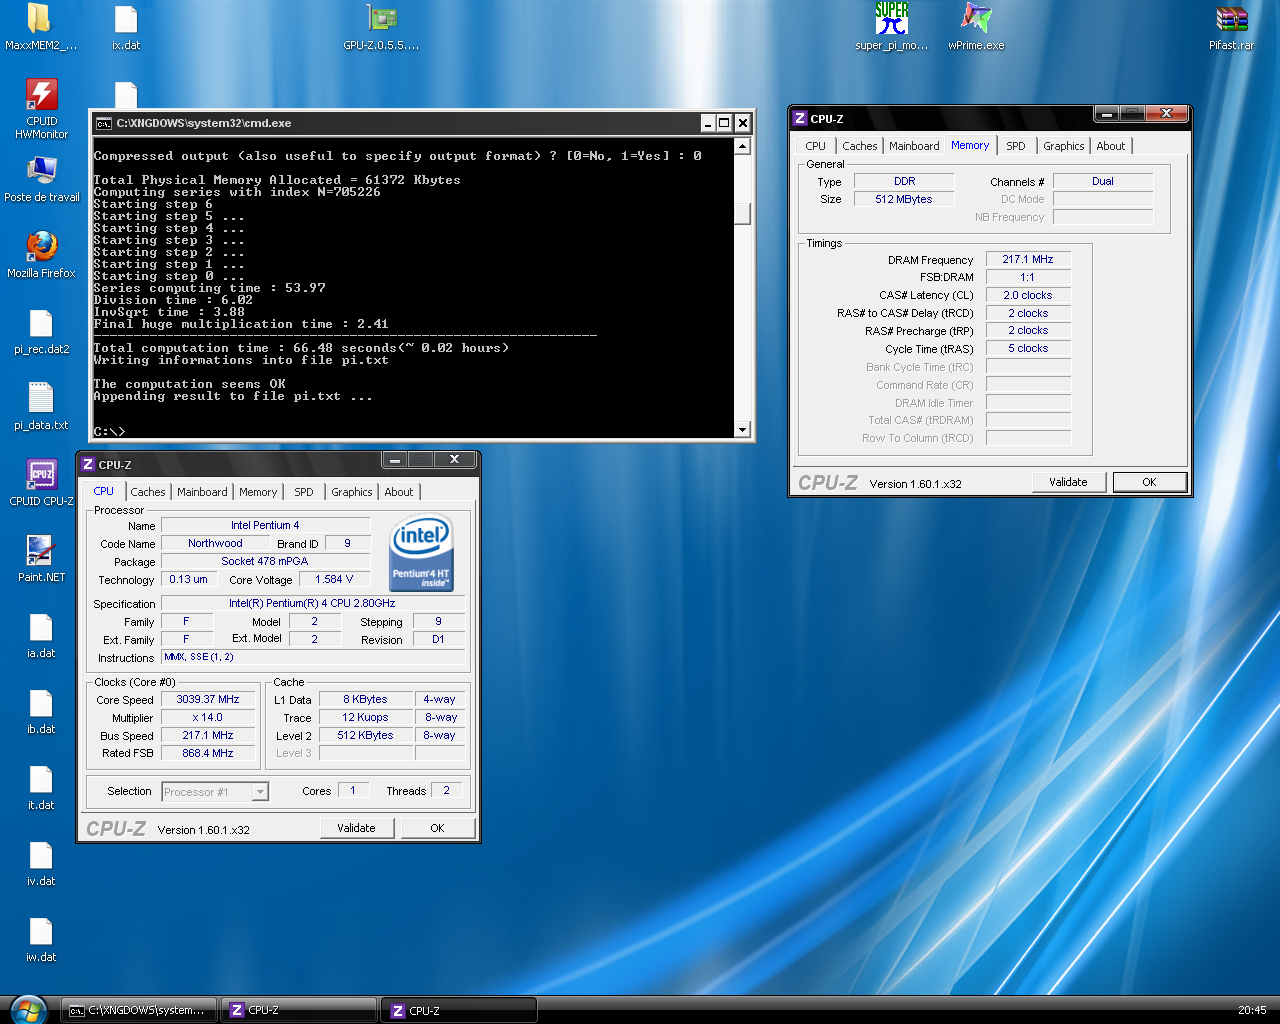
Task: Open Caches tab in the CPU window of CPU-Z
Action: click(148, 492)
